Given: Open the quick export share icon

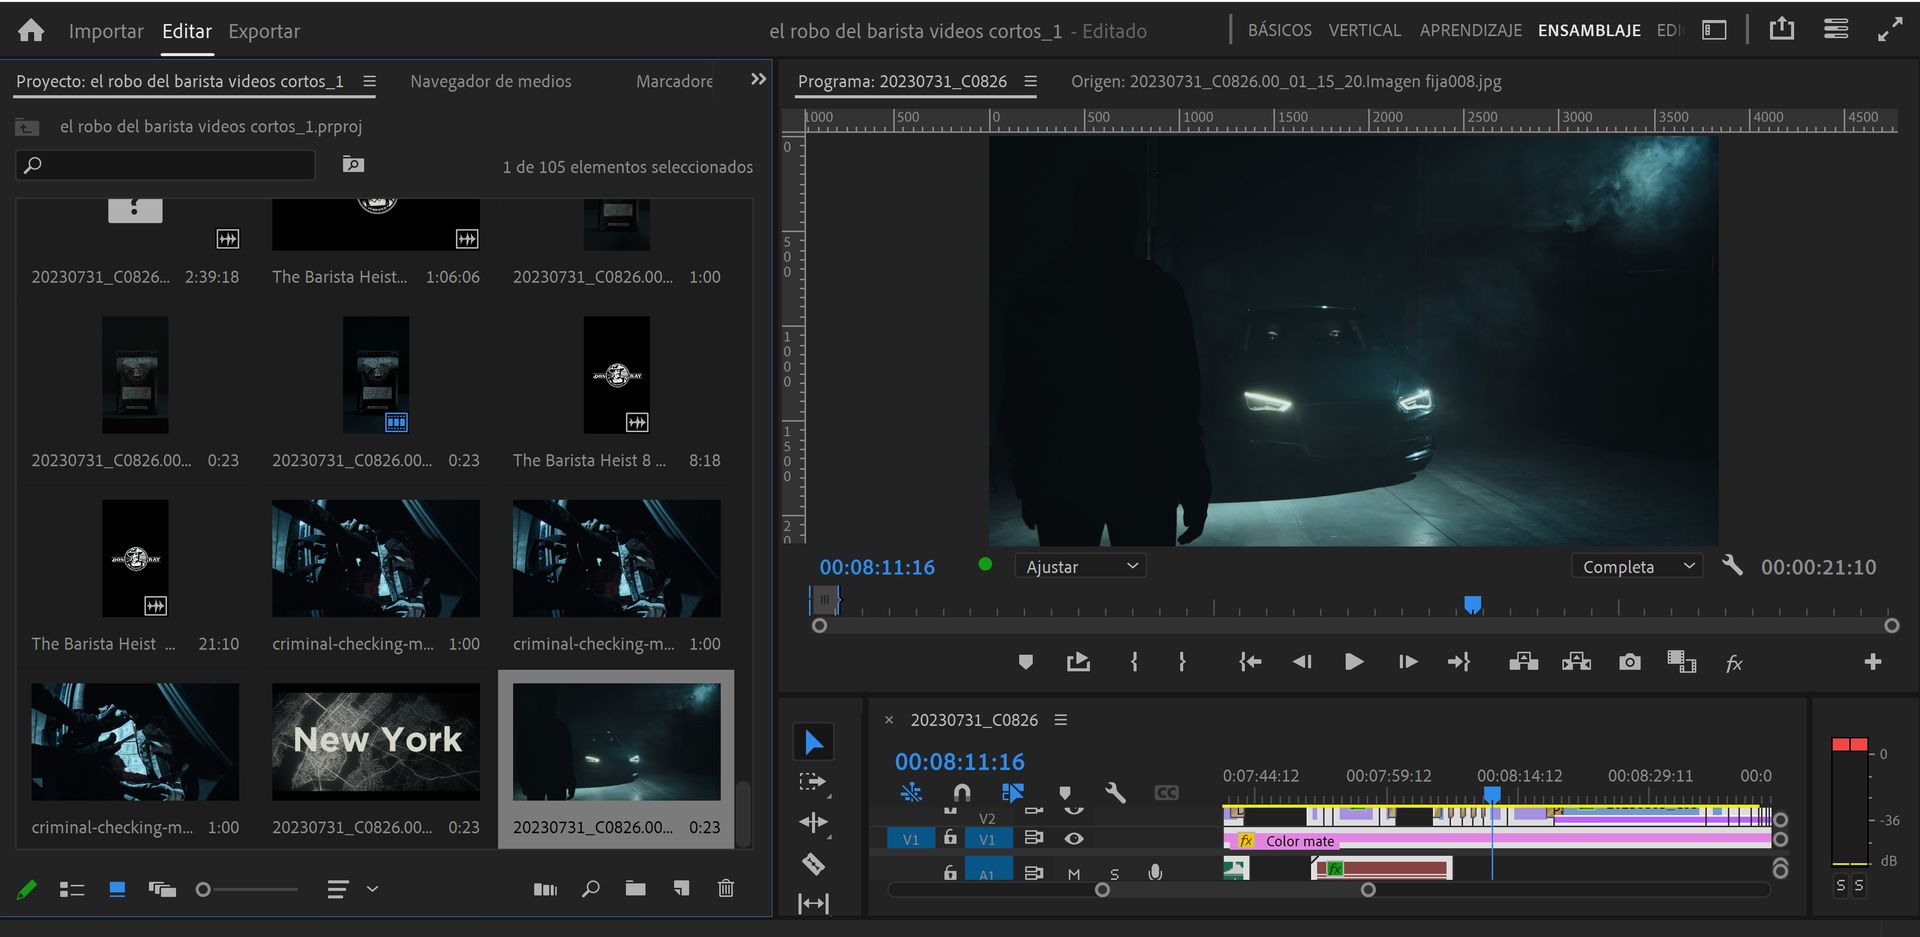Looking at the screenshot, I should pos(1782,29).
